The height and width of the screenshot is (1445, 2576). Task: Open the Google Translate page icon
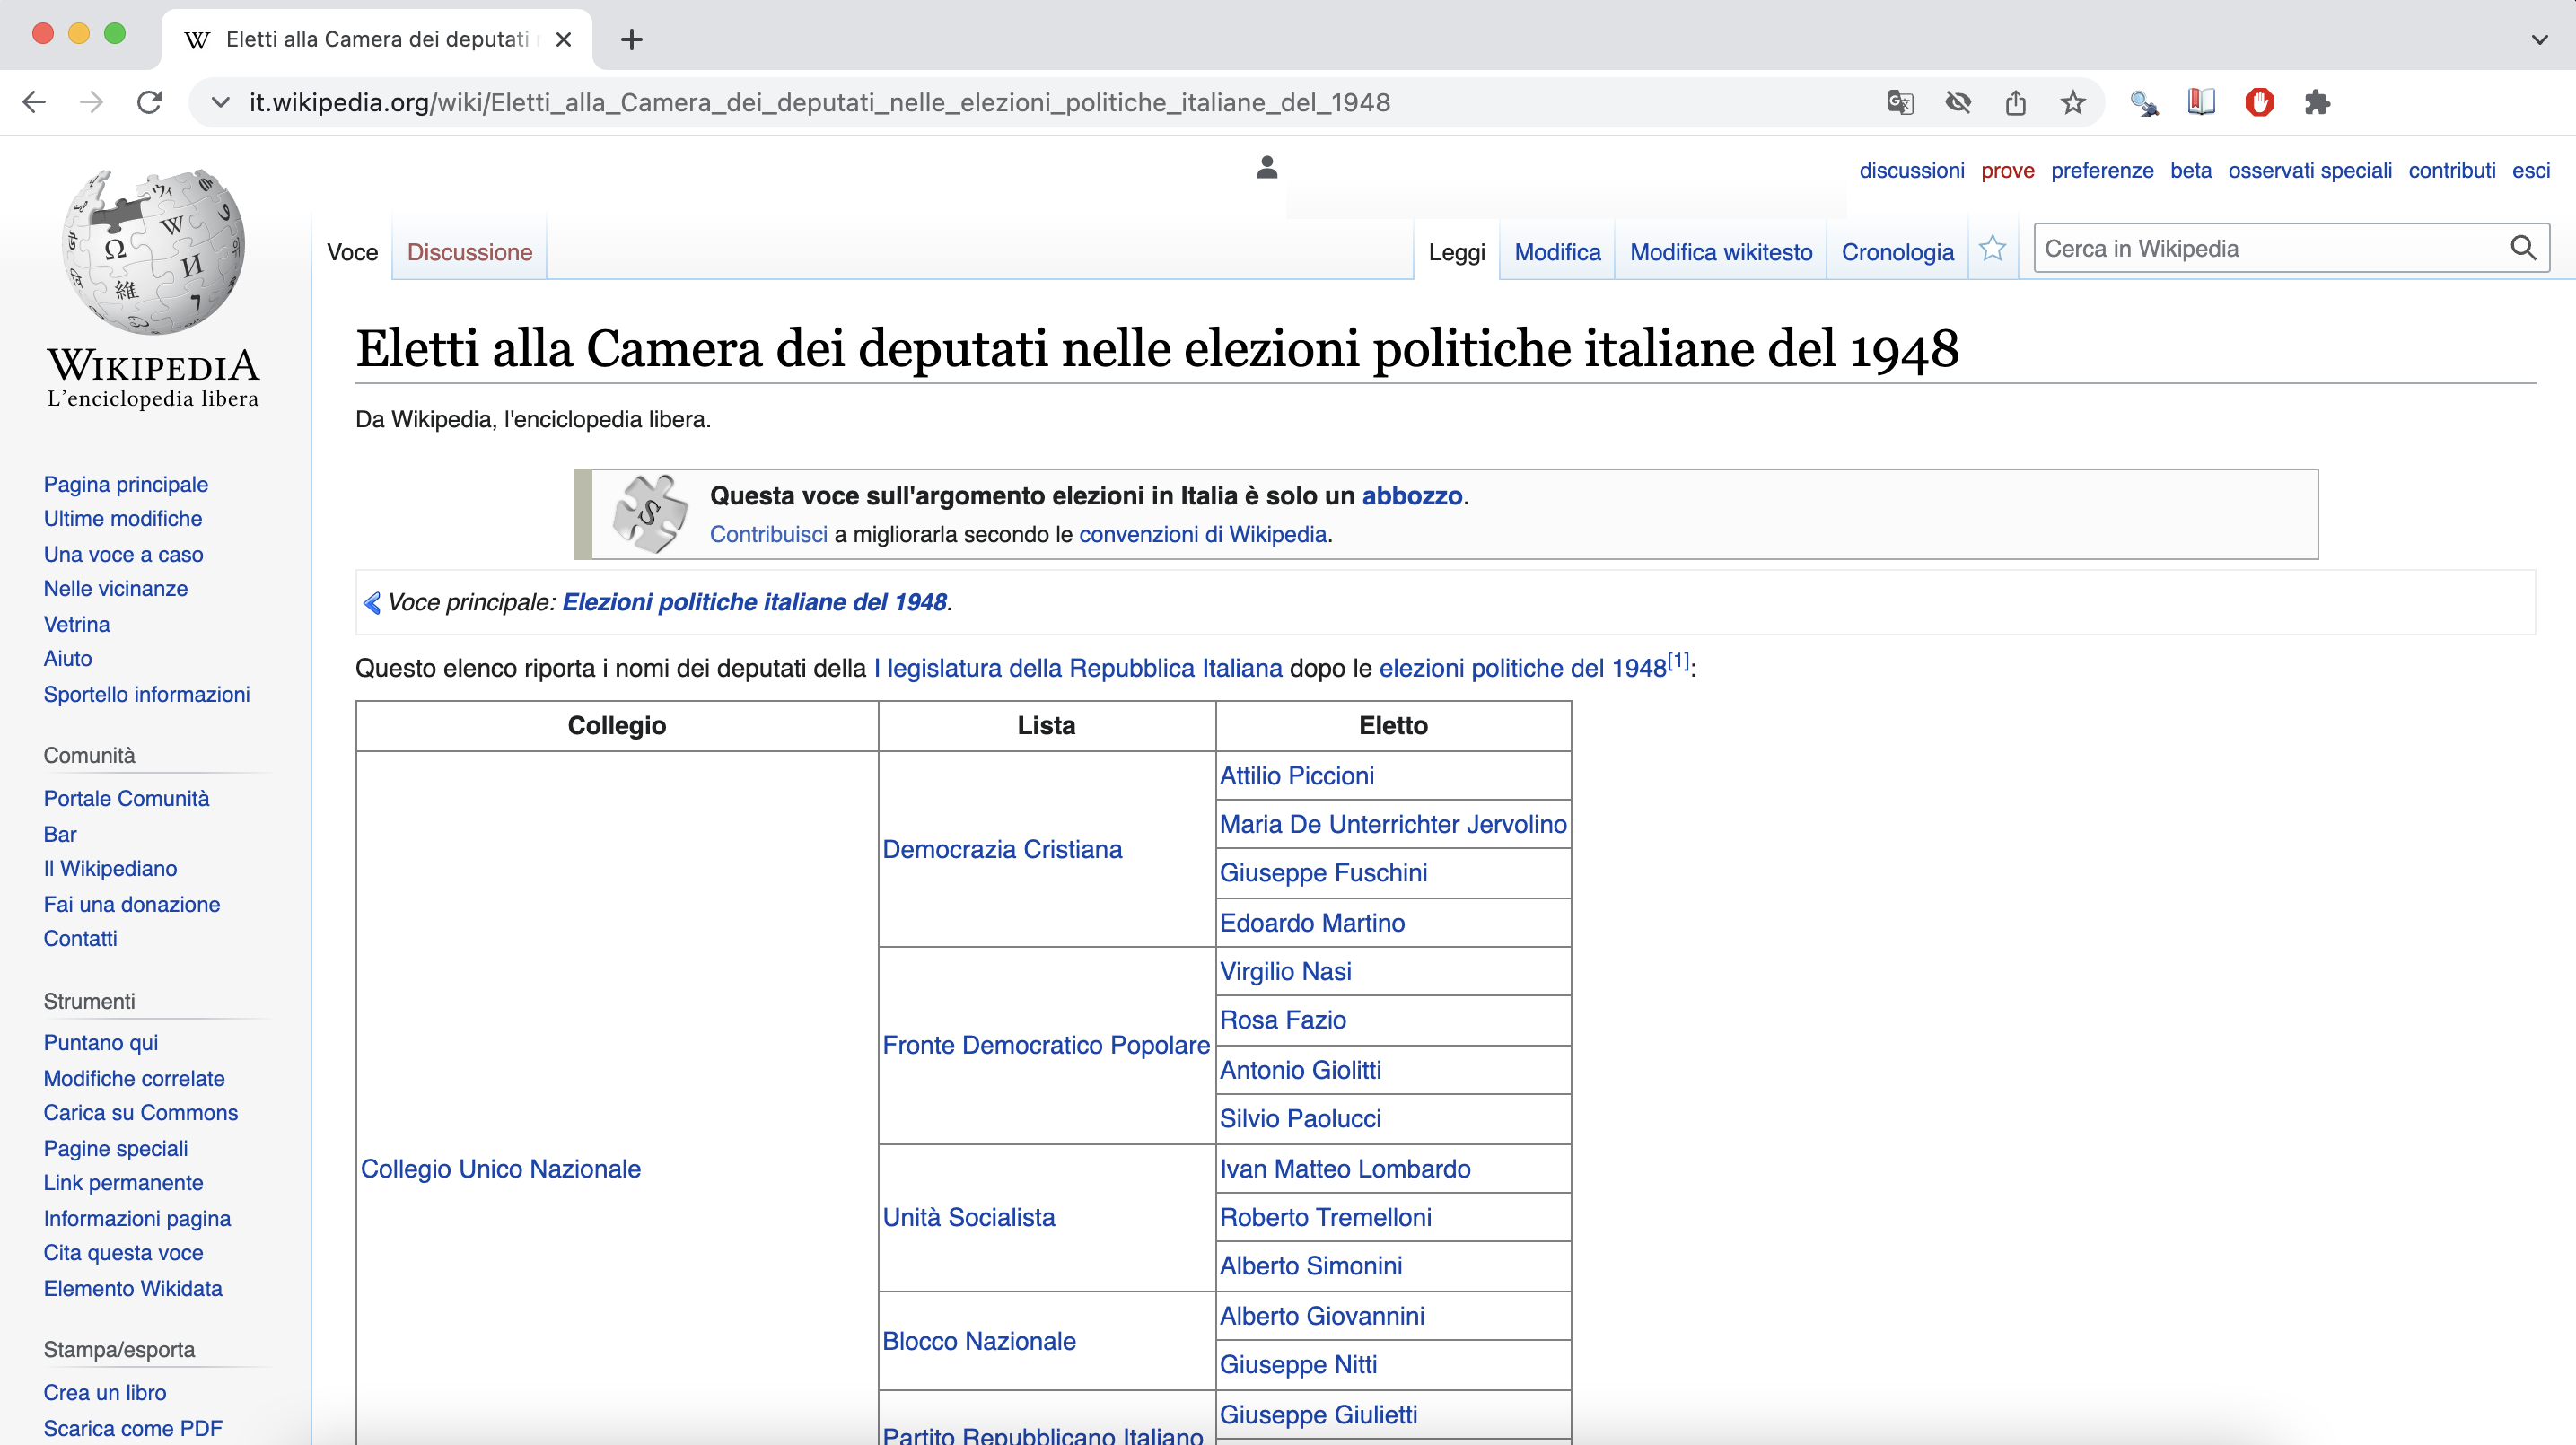tap(1900, 102)
